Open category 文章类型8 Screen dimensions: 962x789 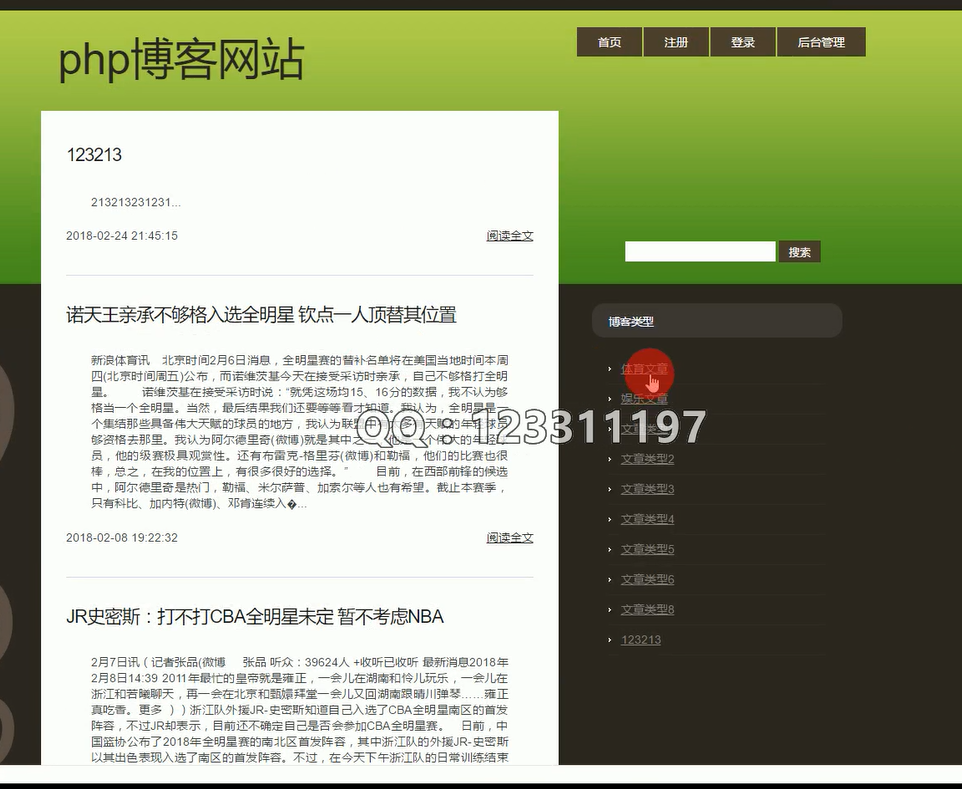point(647,609)
